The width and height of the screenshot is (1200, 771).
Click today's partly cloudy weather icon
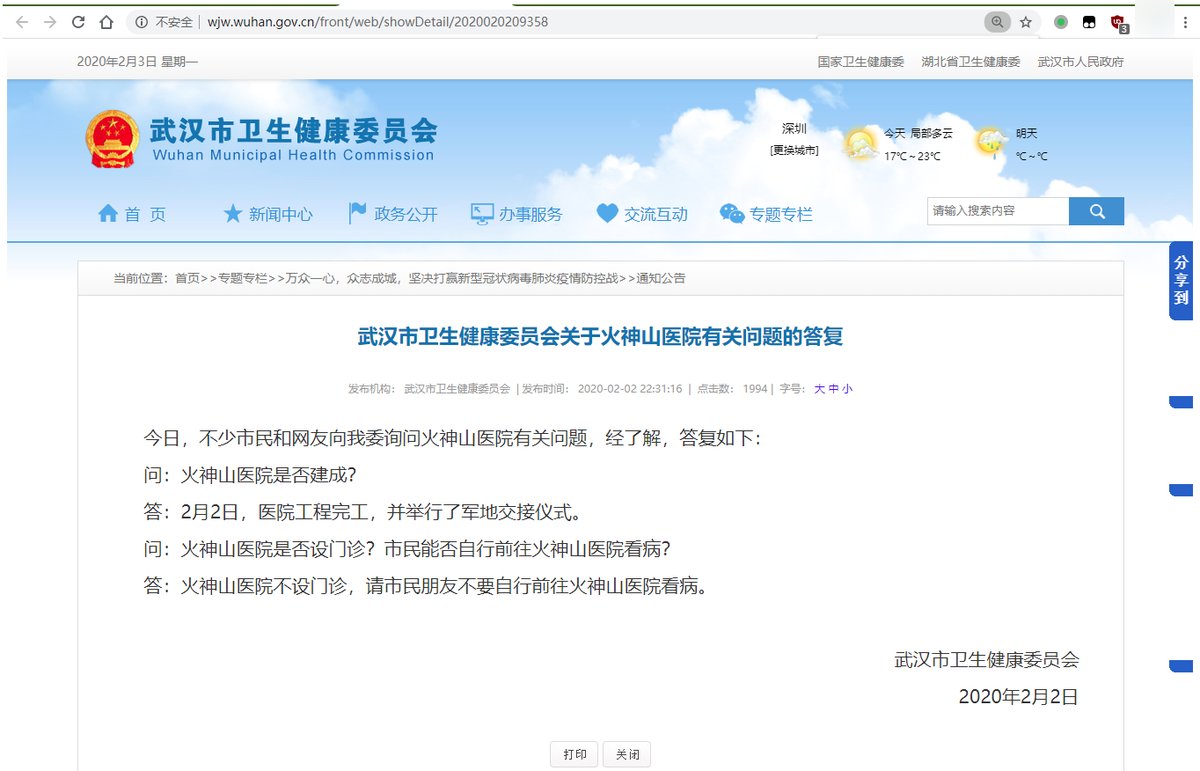pyautogui.click(x=860, y=143)
